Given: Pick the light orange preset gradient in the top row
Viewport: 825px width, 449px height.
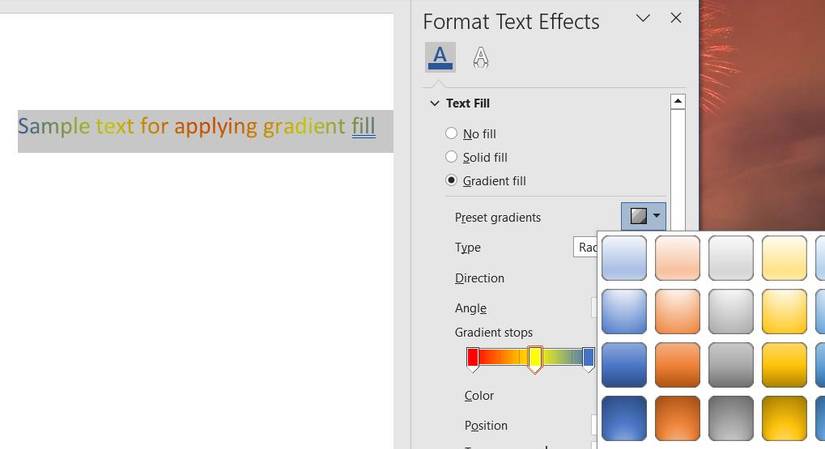Looking at the screenshot, I should [677, 257].
